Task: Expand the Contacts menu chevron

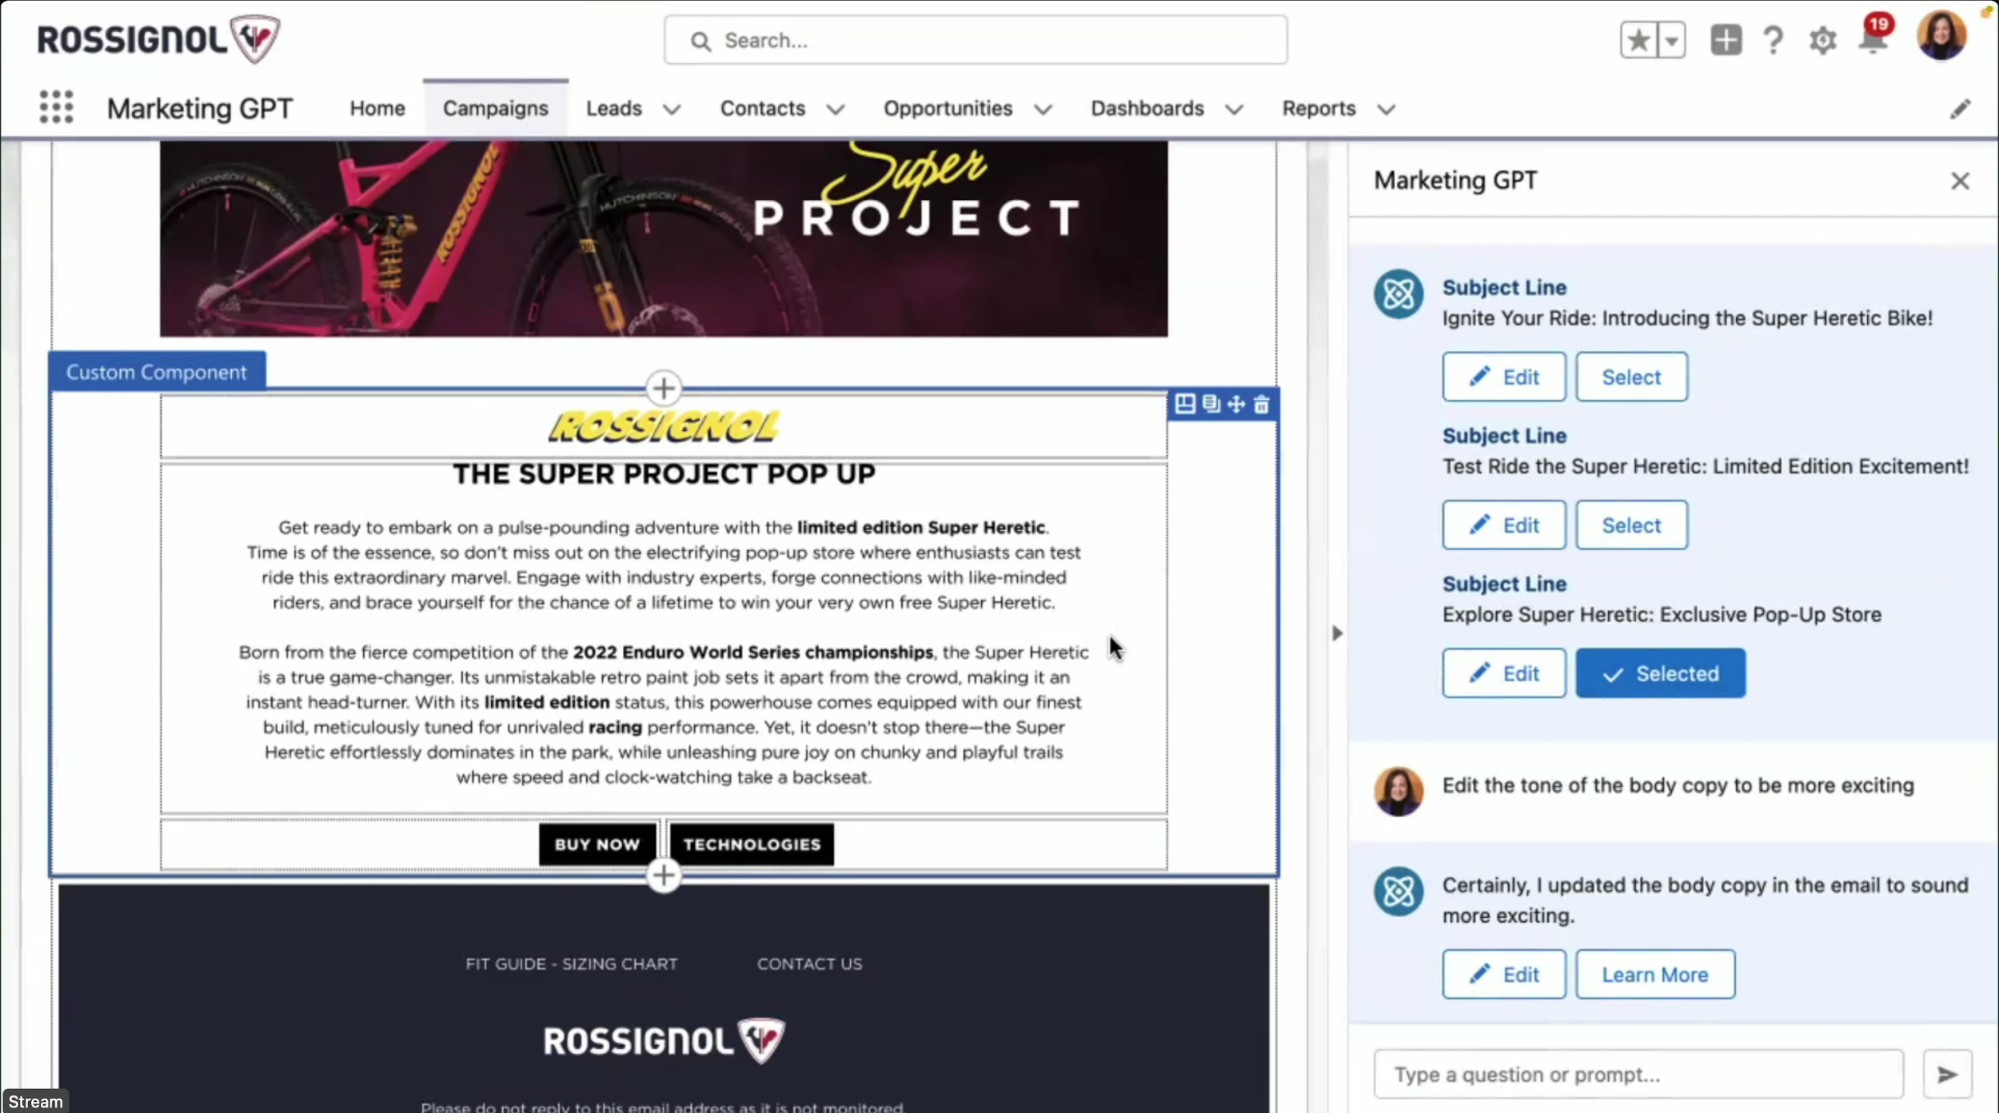Action: click(835, 109)
